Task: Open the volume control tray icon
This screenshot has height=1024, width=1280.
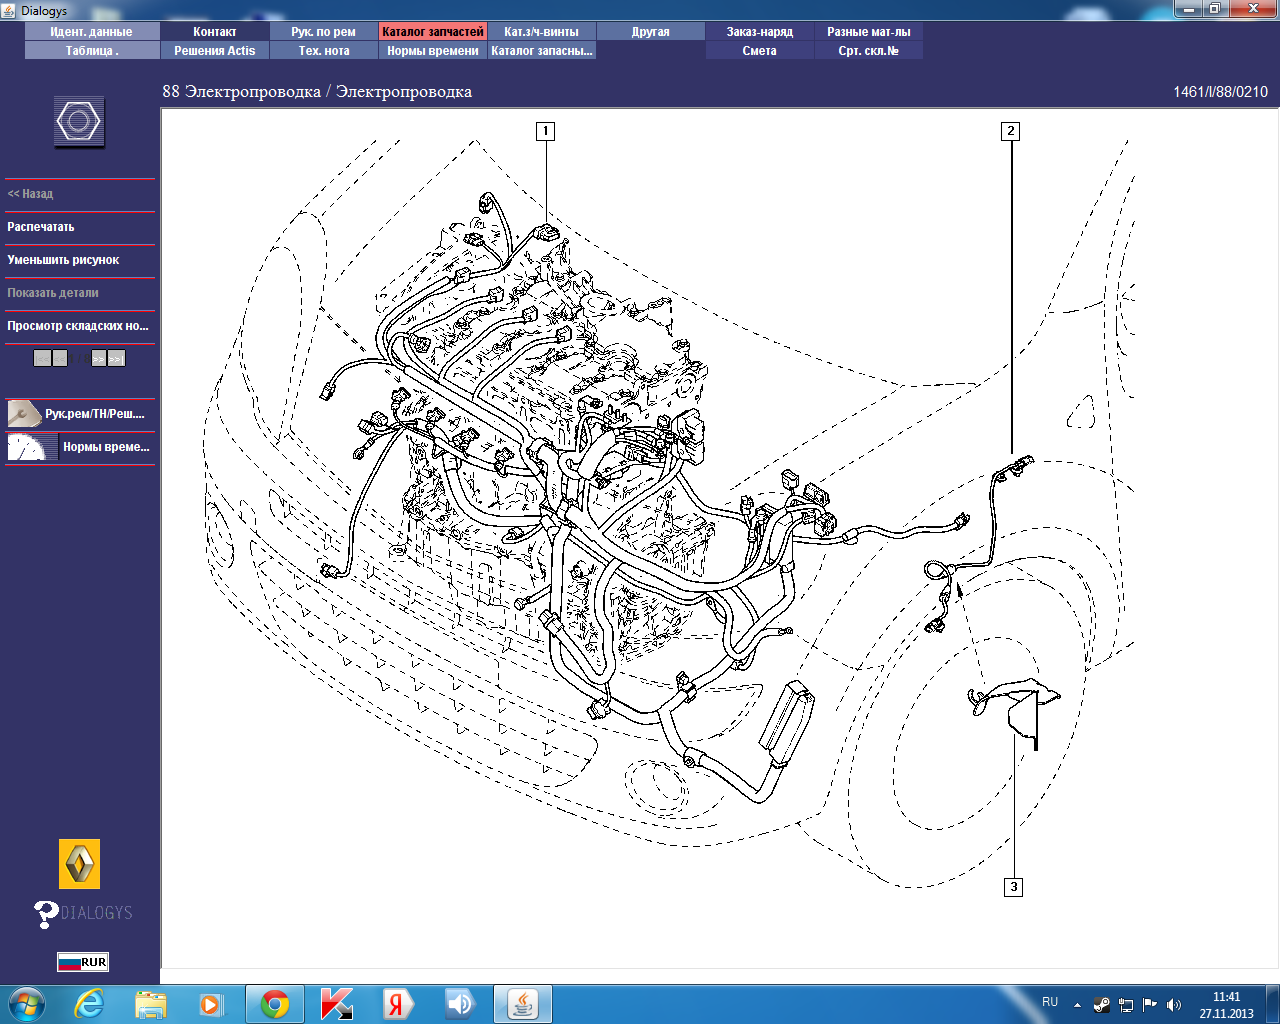Action: tap(1173, 1005)
